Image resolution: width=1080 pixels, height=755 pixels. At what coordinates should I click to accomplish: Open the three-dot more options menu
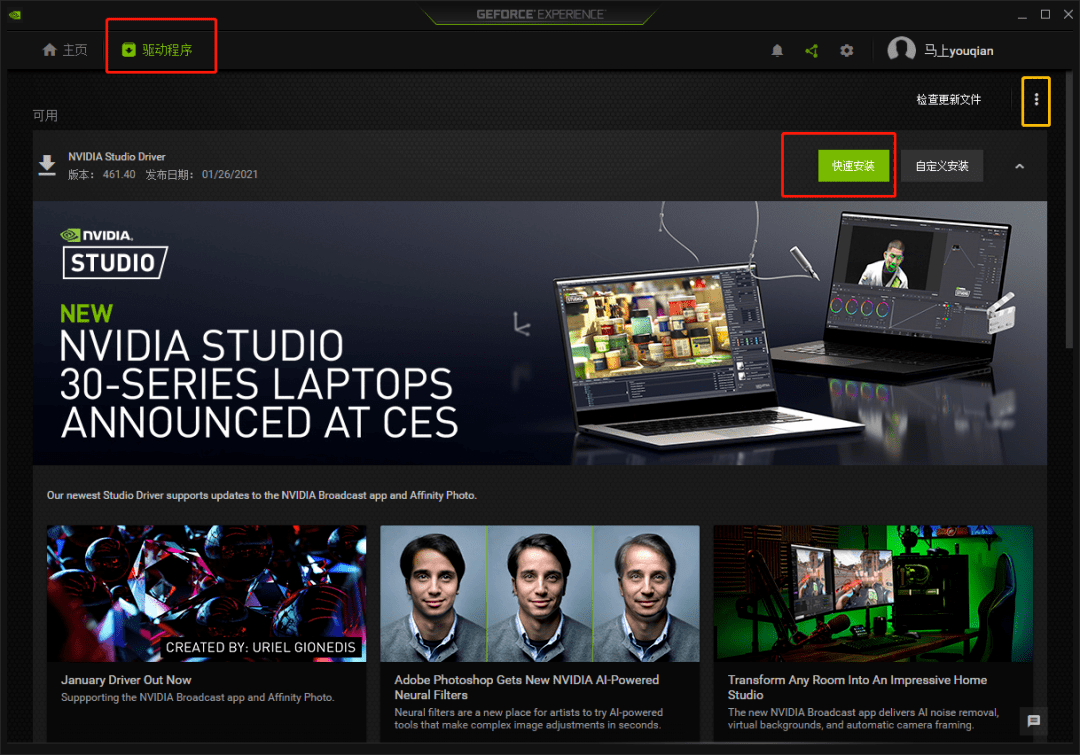click(1036, 101)
